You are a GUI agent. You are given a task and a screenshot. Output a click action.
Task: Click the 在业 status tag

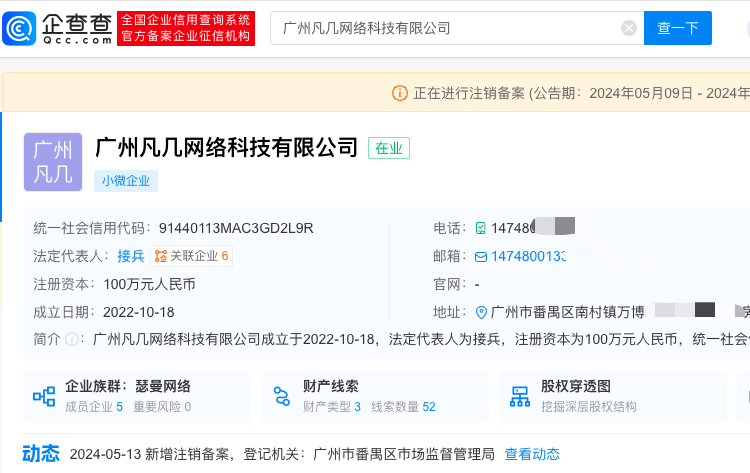389,148
